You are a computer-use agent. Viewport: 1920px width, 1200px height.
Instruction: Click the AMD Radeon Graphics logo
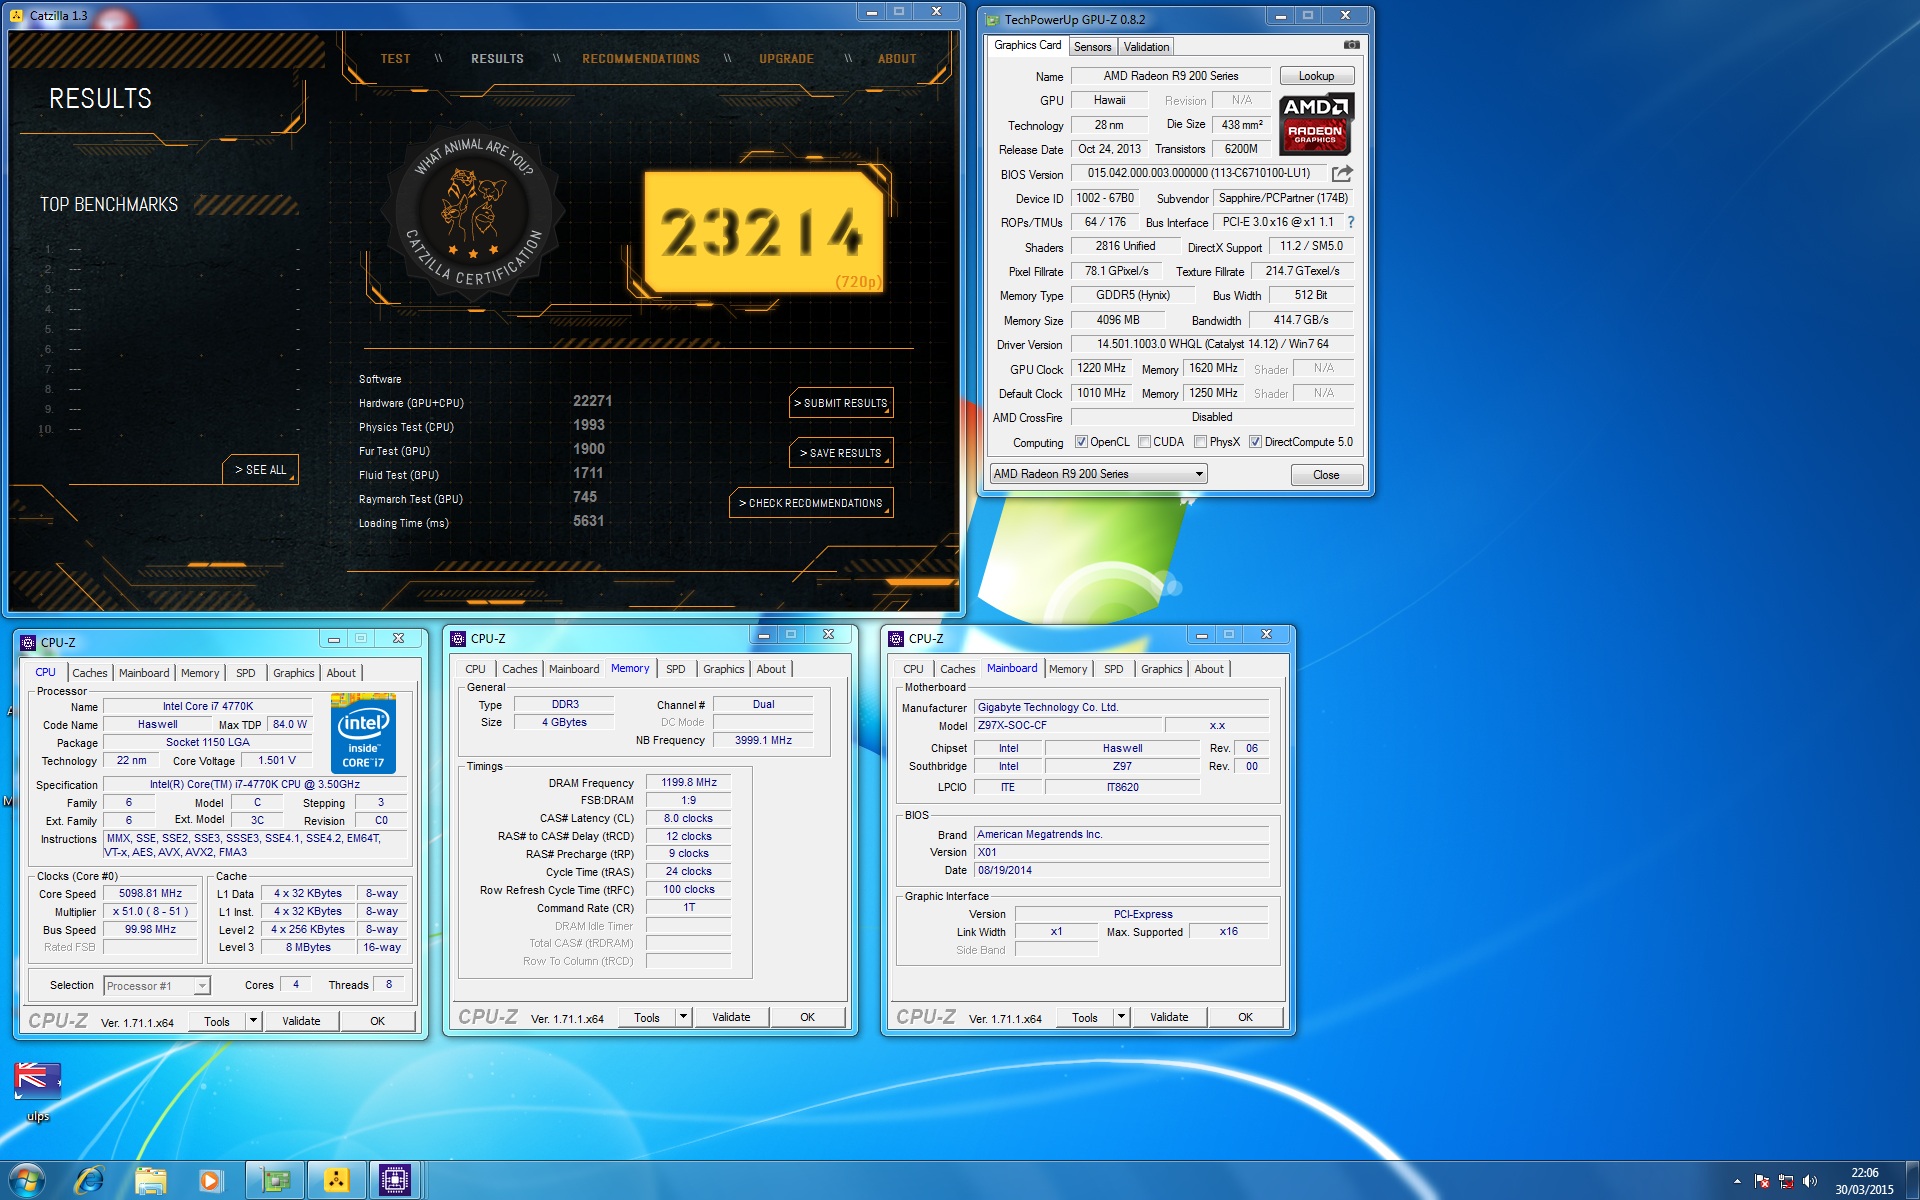pyautogui.click(x=1316, y=123)
